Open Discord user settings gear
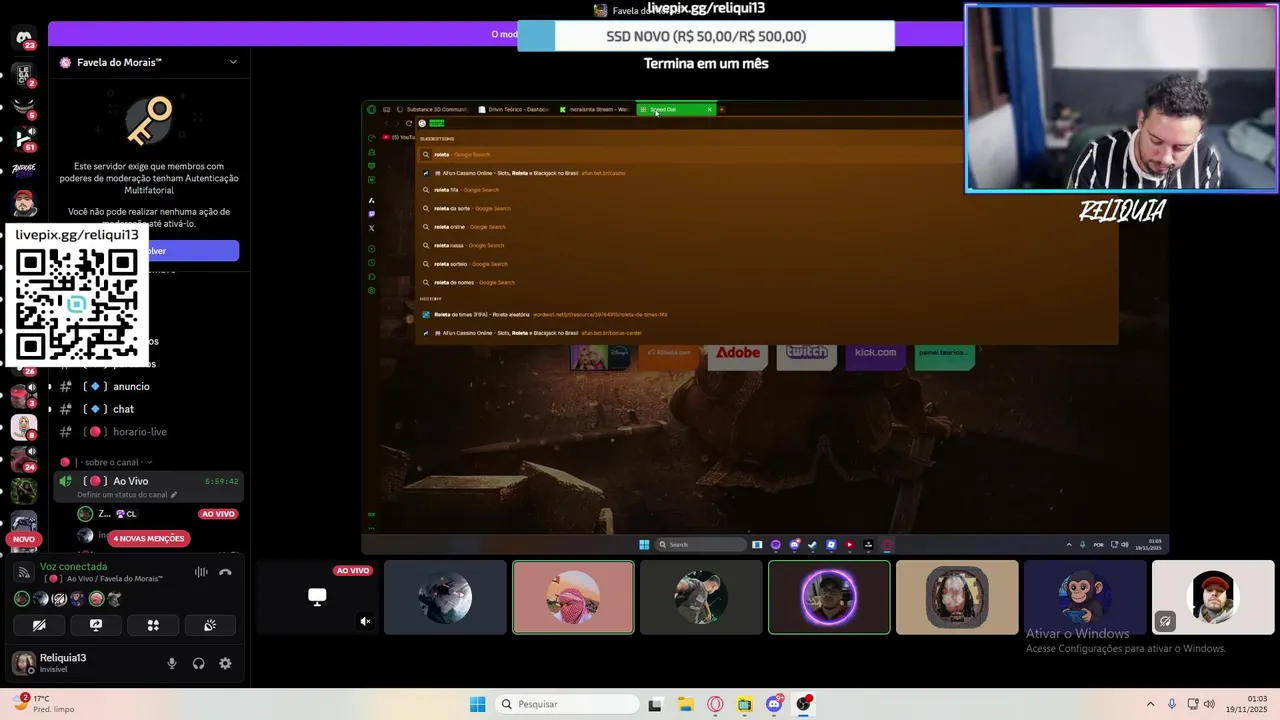 [x=225, y=663]
